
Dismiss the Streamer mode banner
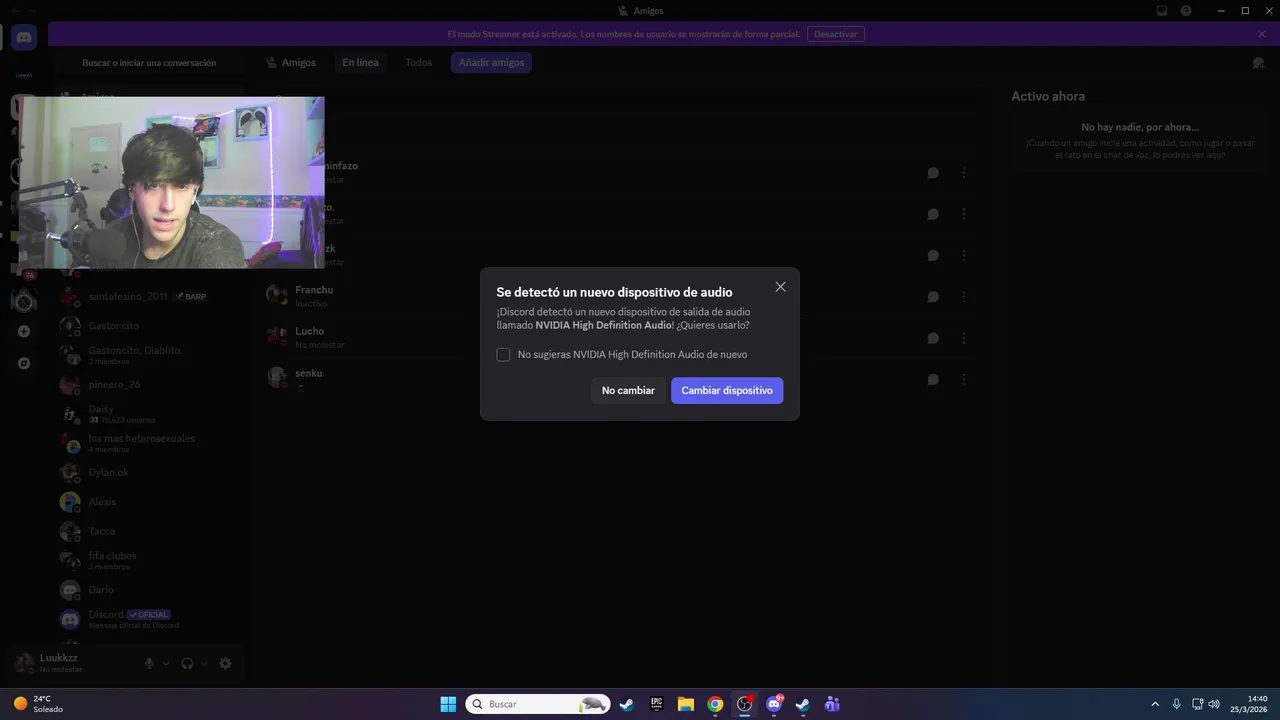(x=1262, y=34)
